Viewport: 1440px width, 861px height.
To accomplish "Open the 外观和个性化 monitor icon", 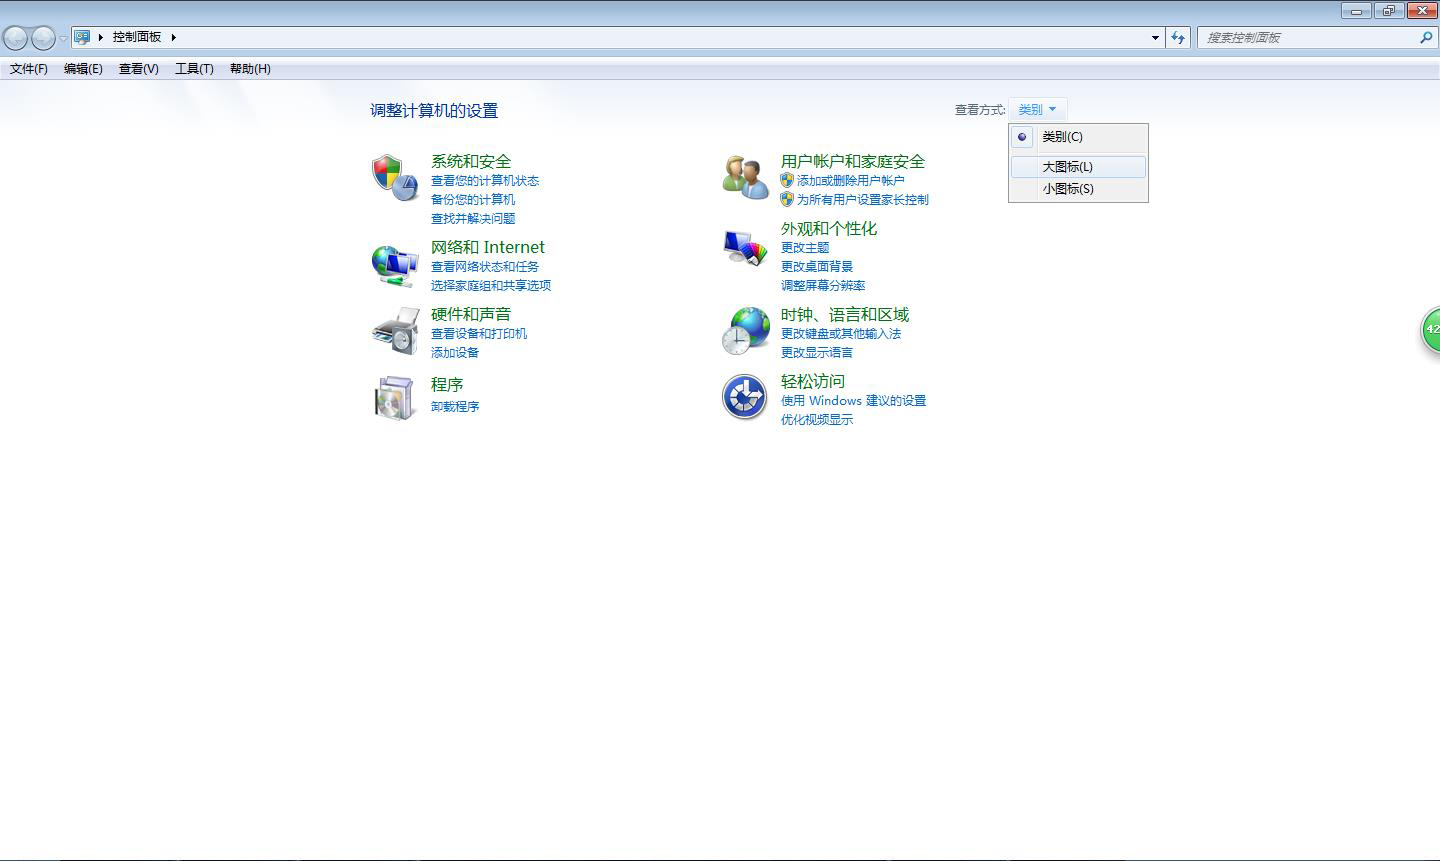I will [x=745, y=246].
